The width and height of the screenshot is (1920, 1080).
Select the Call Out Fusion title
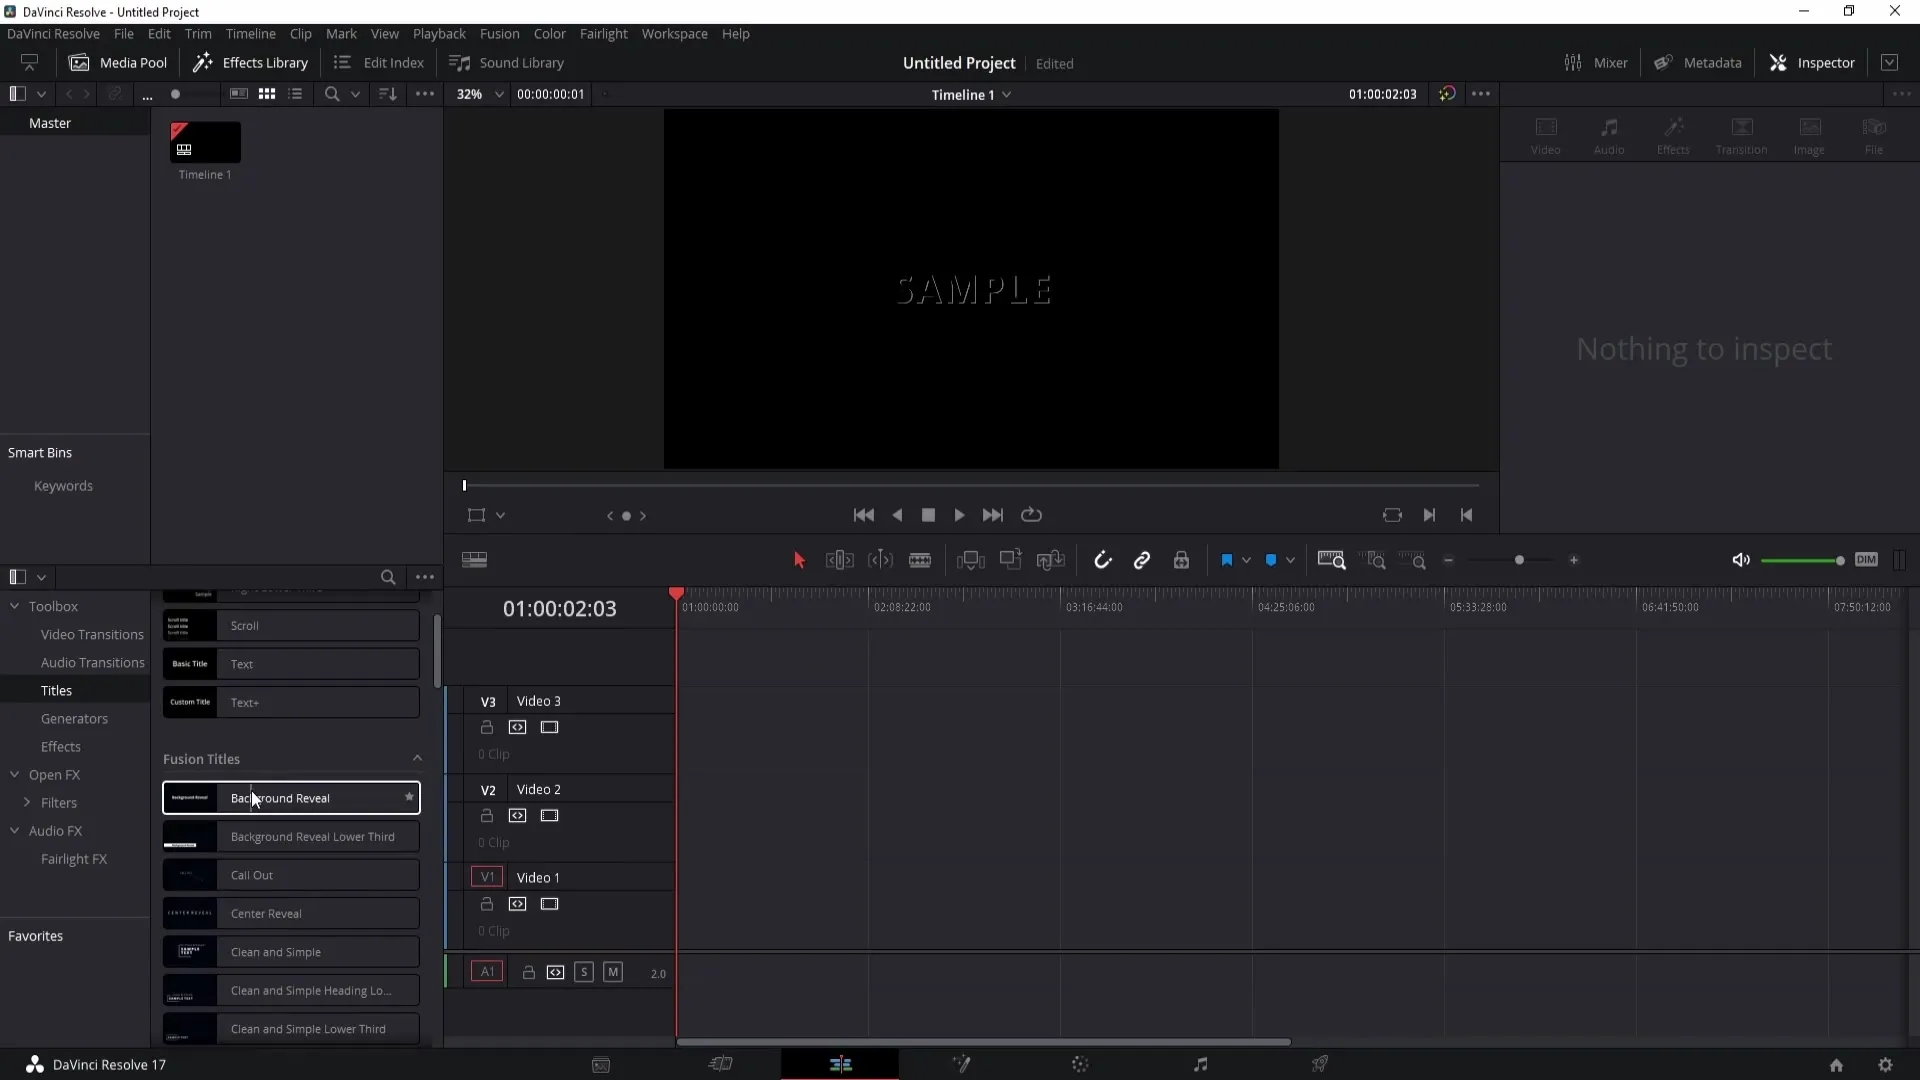[x=291, y=875]
